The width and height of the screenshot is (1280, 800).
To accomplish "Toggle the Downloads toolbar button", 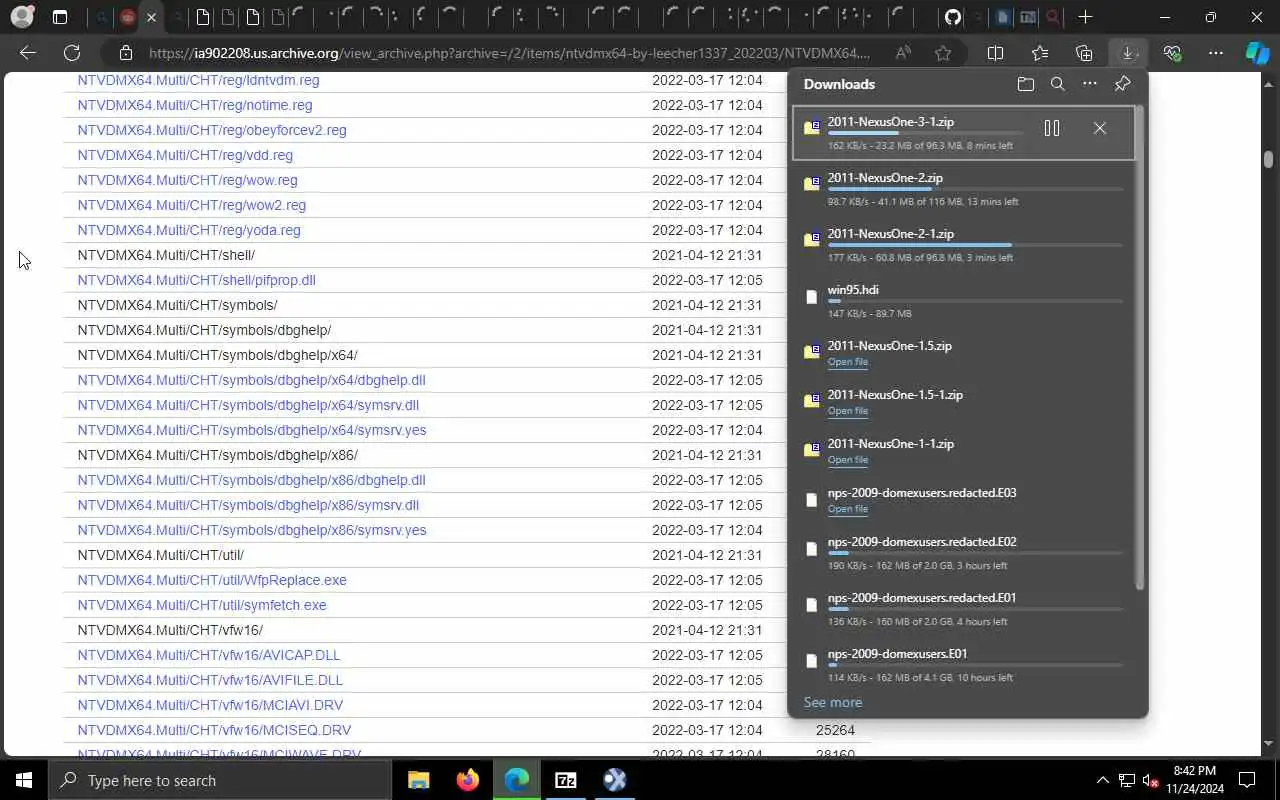I will 1128,53.
